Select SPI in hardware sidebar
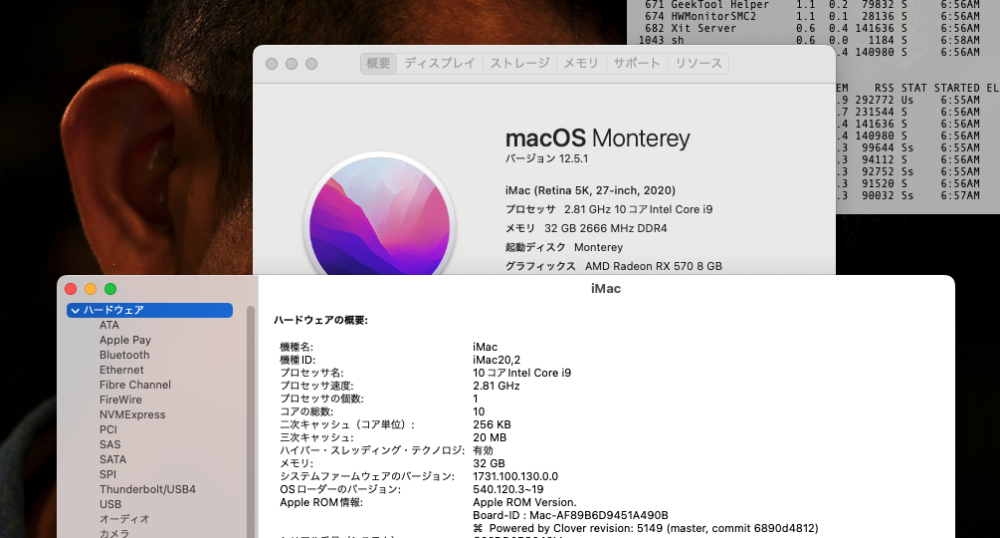Screen dimensions: 1000x538 pos(108,474)
